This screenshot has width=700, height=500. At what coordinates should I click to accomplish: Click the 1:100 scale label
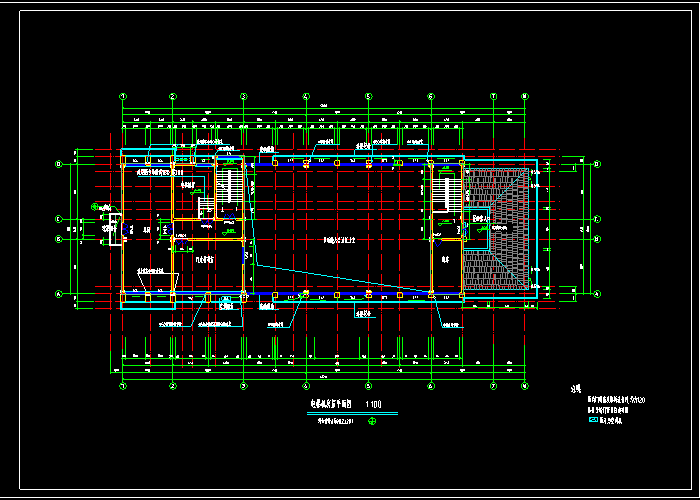tap(374, 405)
